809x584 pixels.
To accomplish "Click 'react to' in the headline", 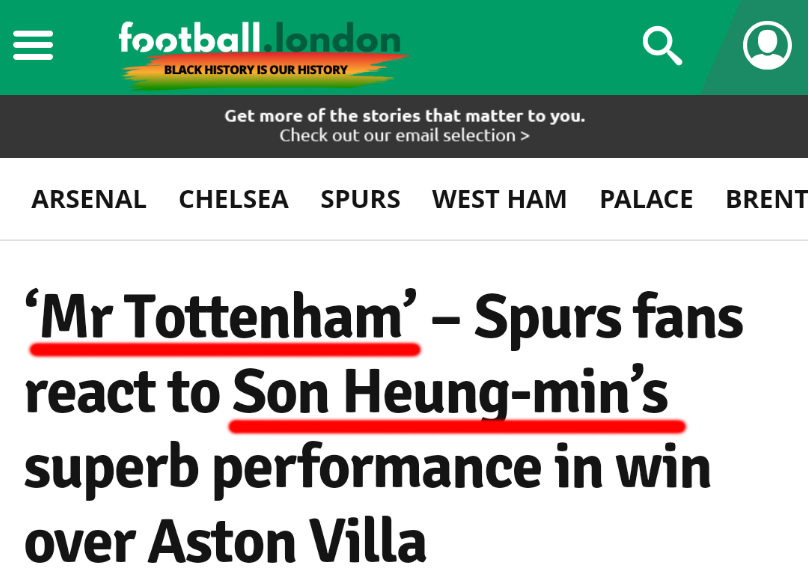I will pyautogui.click(x=121, y=393).
